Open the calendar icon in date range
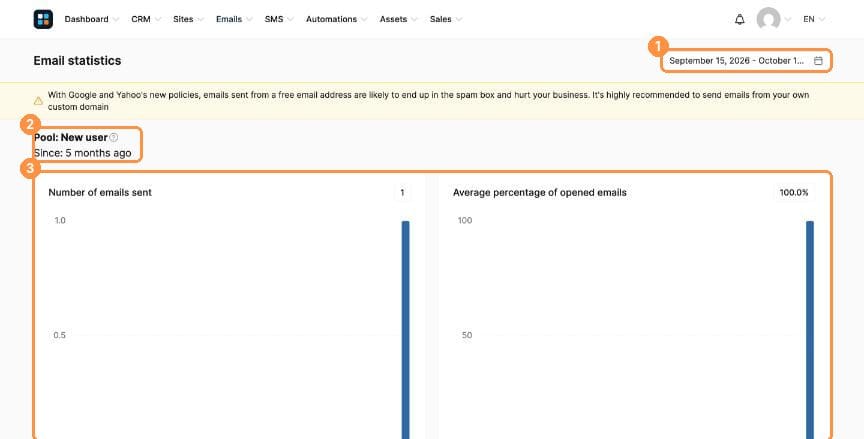The height and width of the screenshot is (439, 864). click(818, 61)
